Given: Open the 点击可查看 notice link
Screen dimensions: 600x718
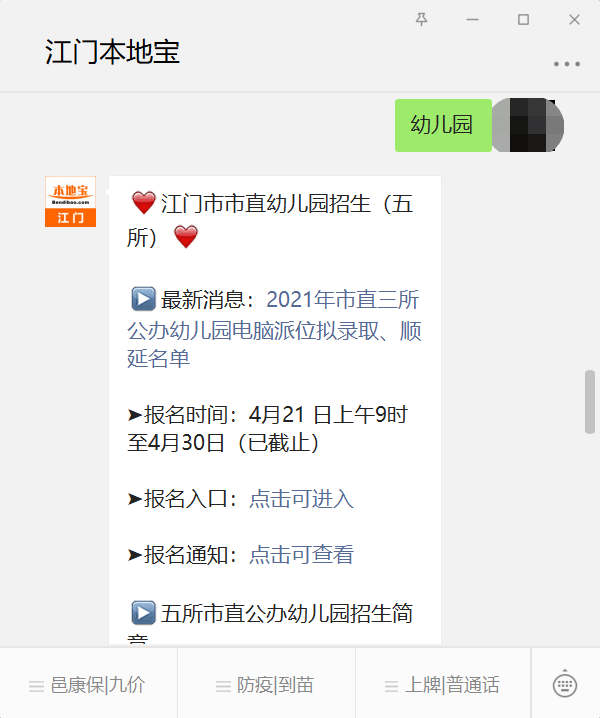Looking at the screenshot, I should point(301,555).
